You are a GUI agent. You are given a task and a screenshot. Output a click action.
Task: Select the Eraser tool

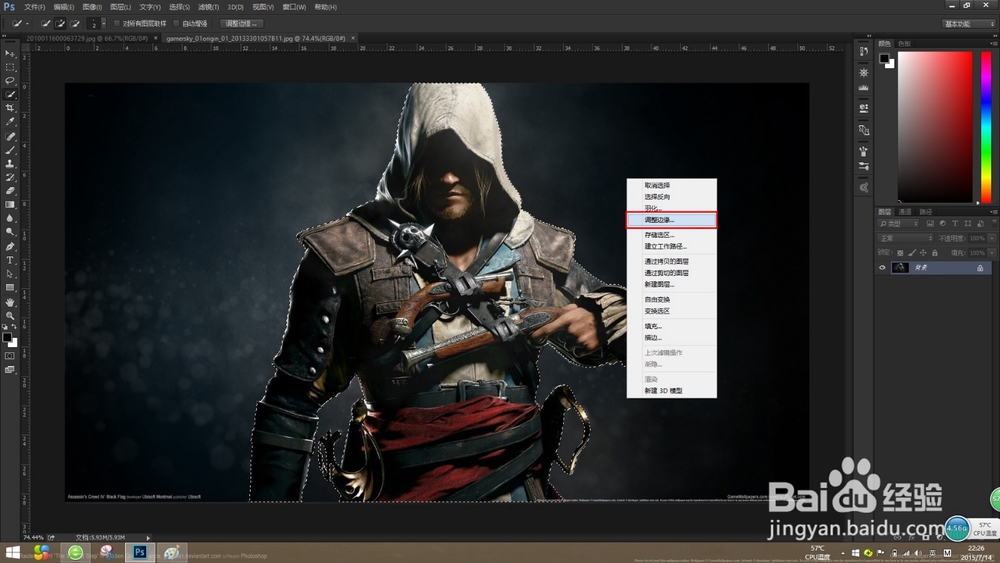[10, 191]
